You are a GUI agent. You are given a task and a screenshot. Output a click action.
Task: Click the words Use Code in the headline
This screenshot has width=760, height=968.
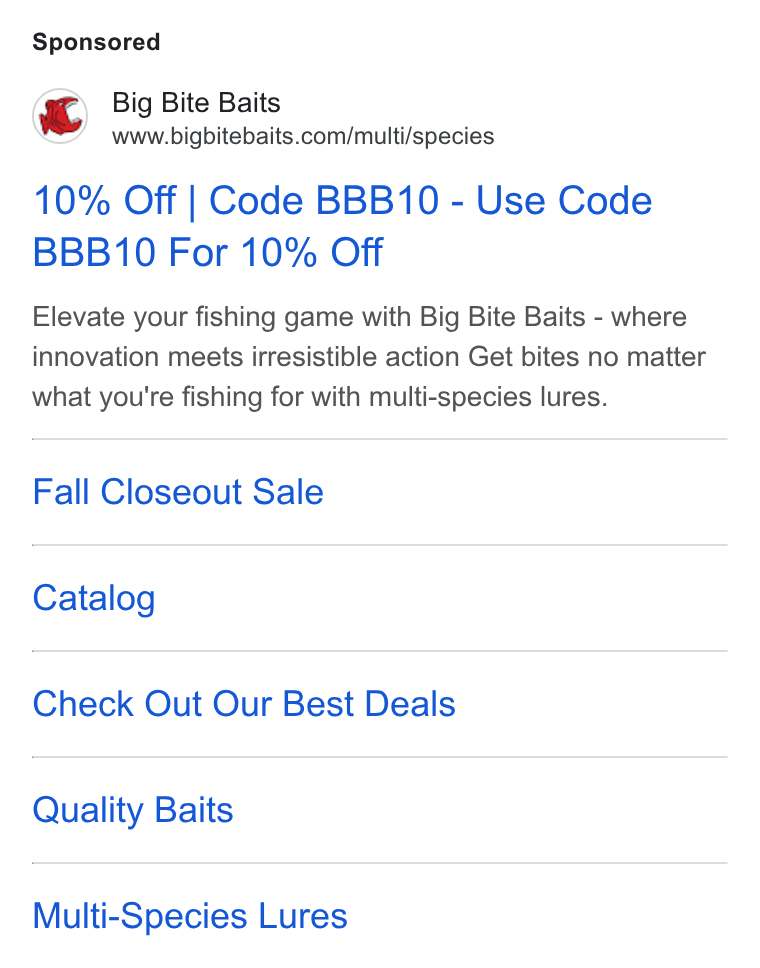point(564,201)
